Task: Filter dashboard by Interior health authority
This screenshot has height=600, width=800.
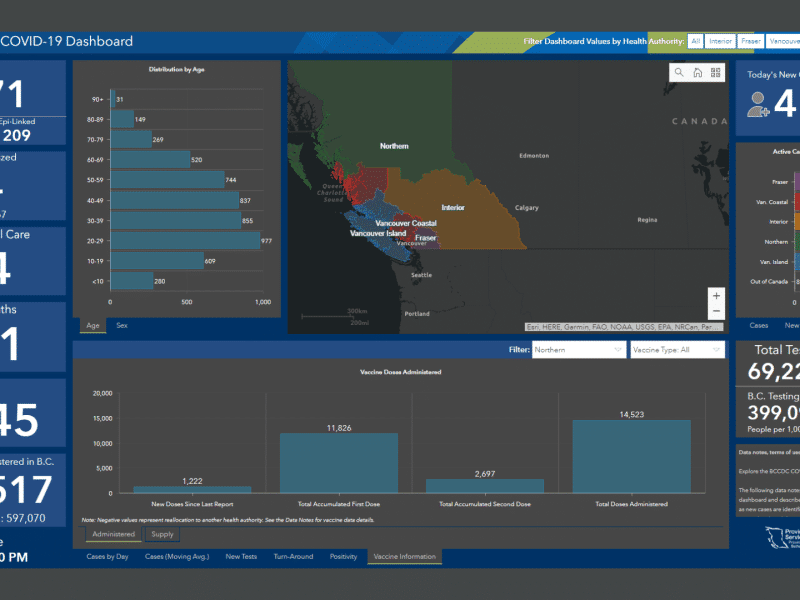Action: tap(720, 41)
